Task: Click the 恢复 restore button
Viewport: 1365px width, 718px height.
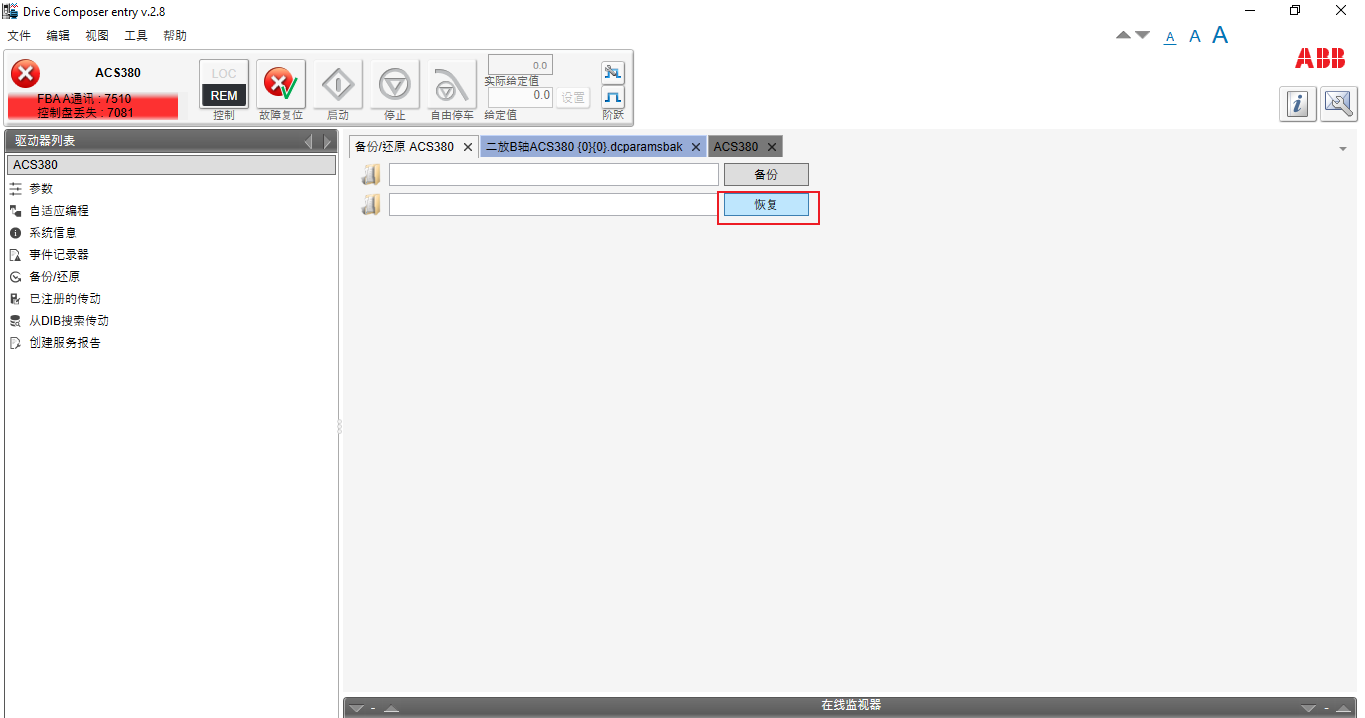Action: 766,205
